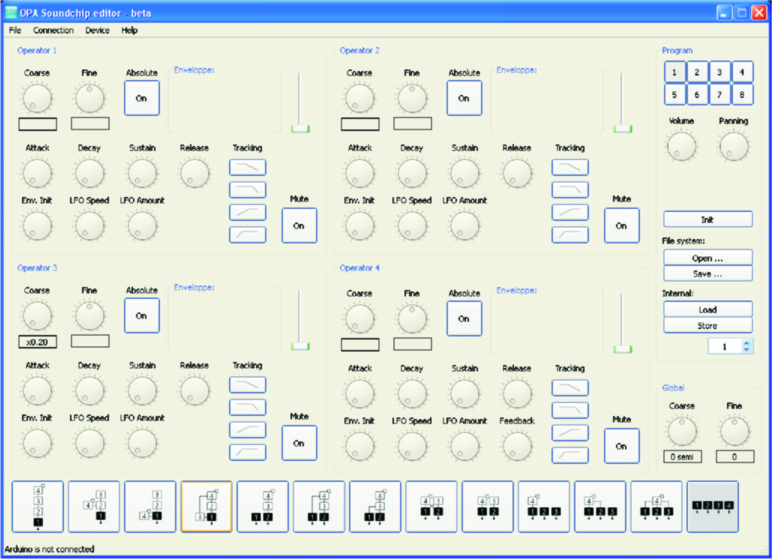The height and width of the screenshot is (559, 772).
Task: Open the Connection menu
Action: point(53,30)
